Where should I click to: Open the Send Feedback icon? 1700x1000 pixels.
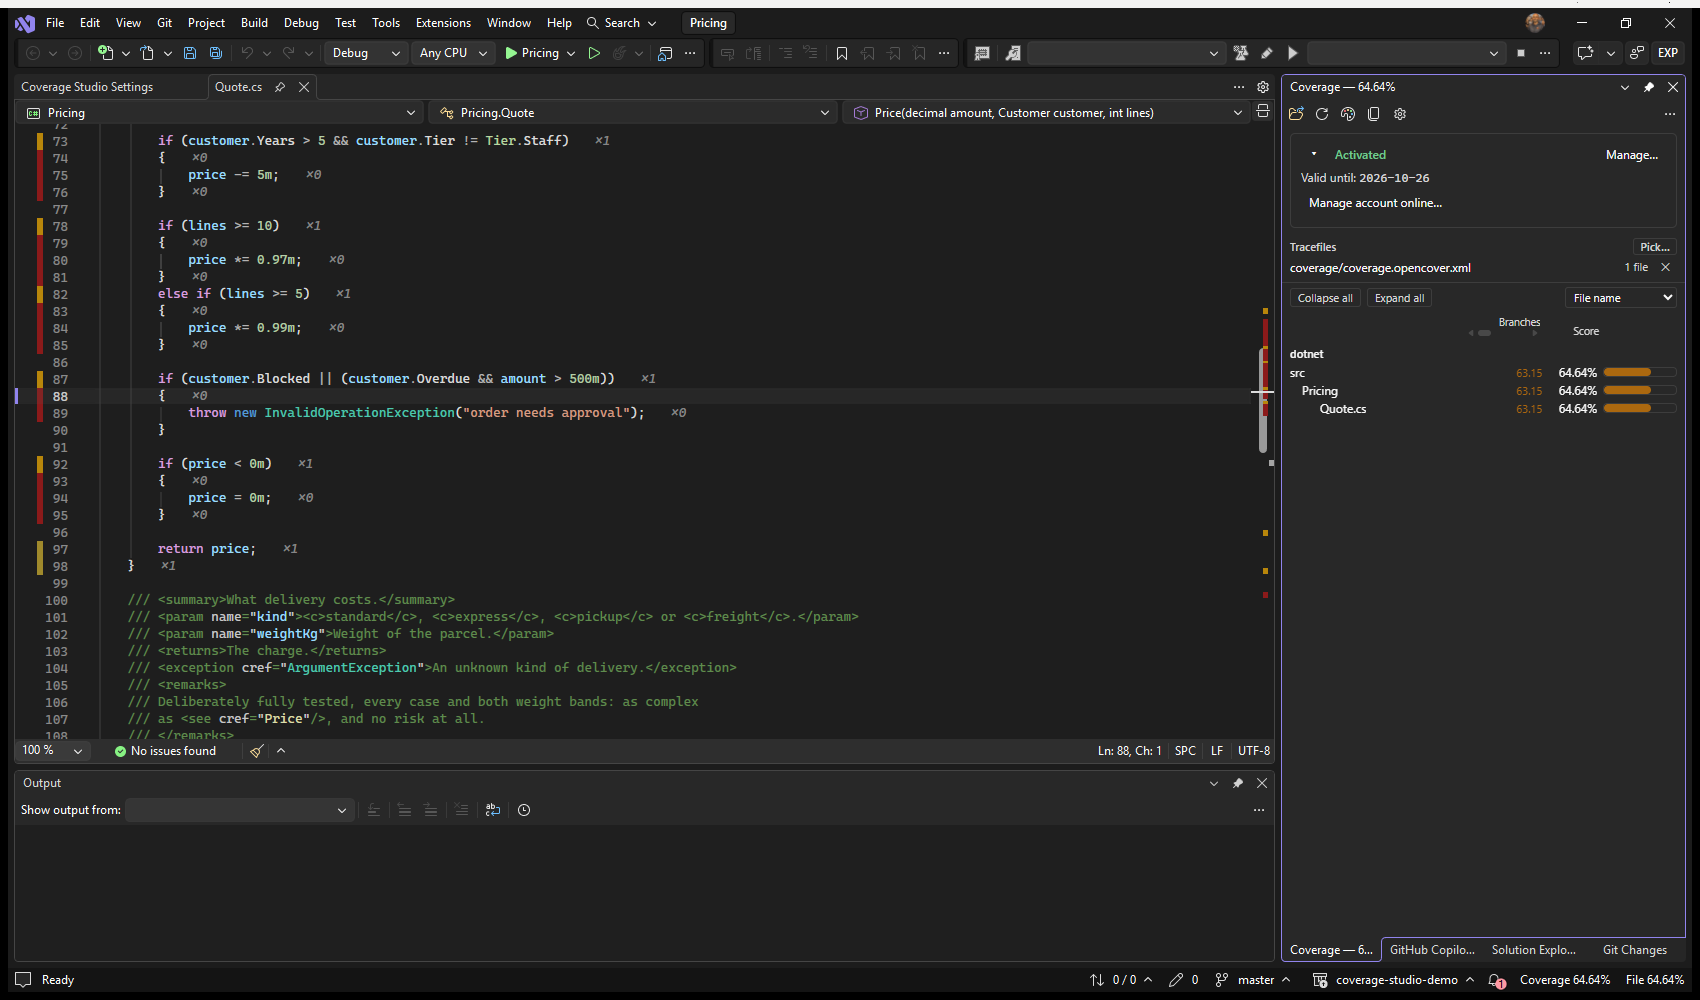click(1637, 53)
